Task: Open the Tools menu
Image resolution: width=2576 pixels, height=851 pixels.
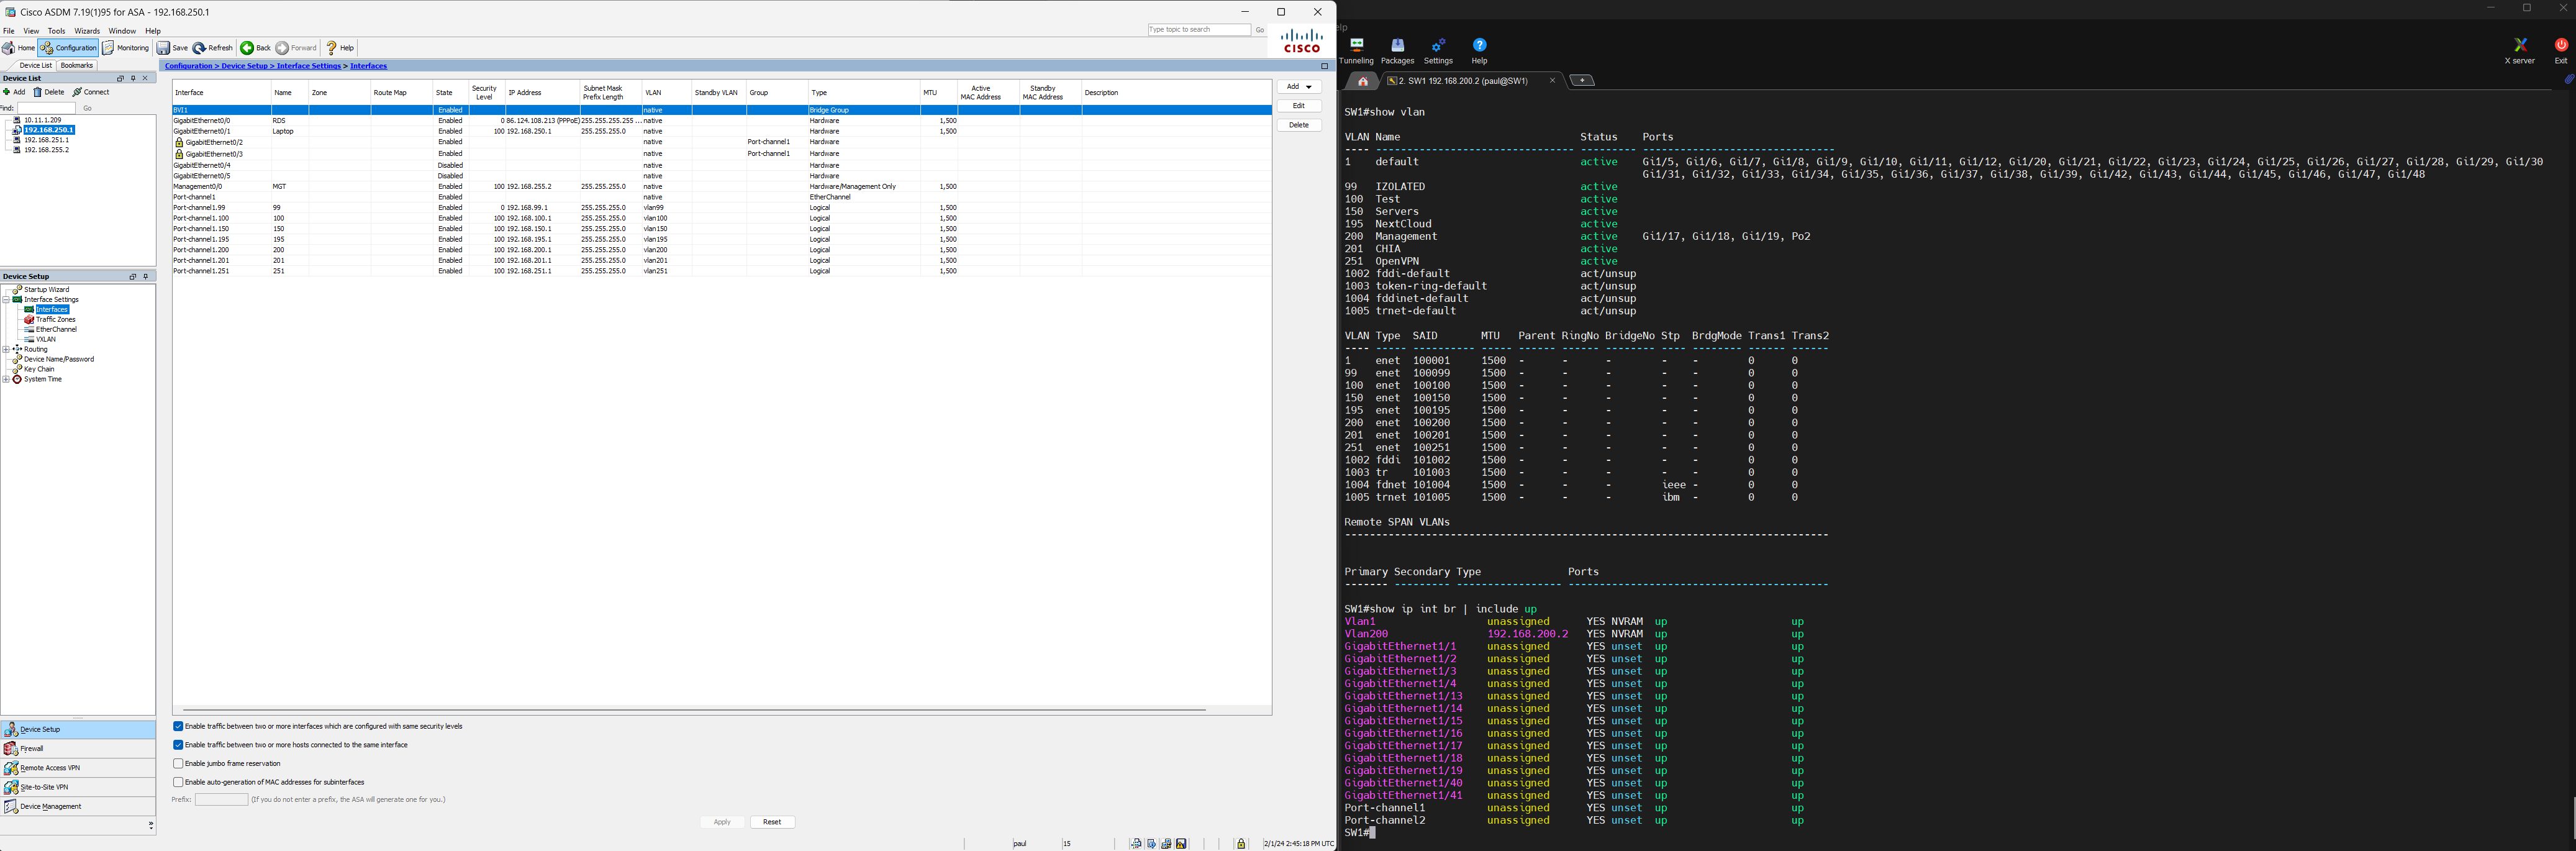Action: pos(56,31)
